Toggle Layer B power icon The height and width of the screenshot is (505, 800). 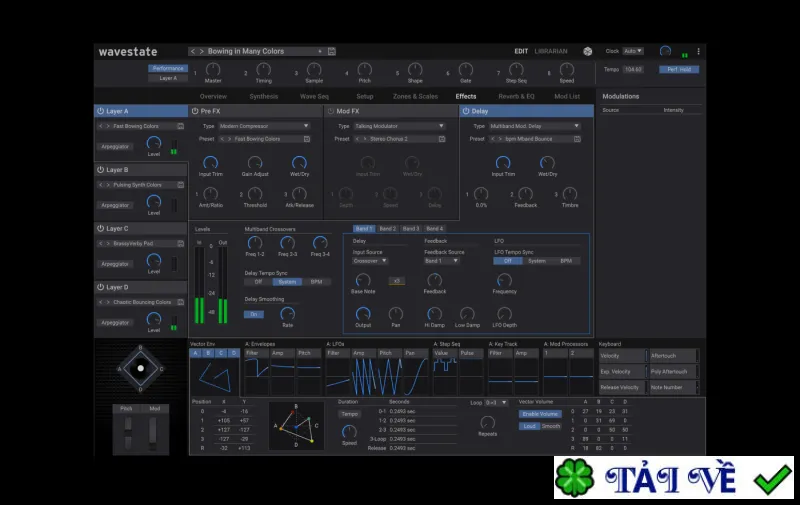(101, 170)
